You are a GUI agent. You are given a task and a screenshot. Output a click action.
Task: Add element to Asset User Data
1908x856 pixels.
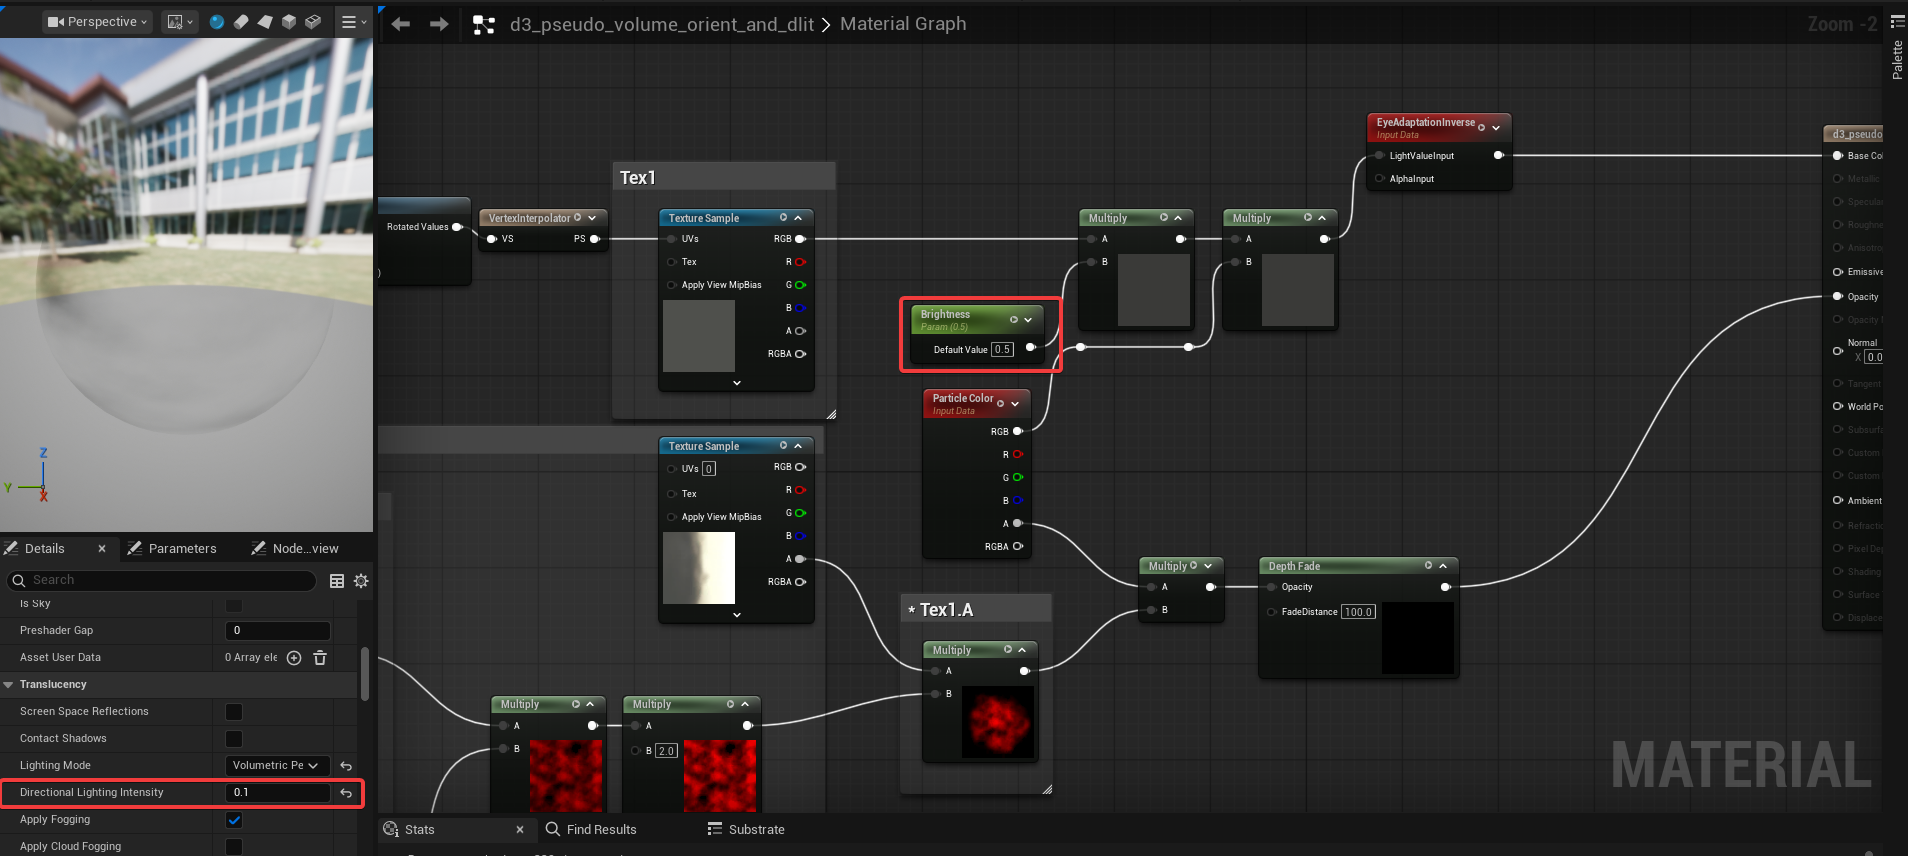(294, 658)
